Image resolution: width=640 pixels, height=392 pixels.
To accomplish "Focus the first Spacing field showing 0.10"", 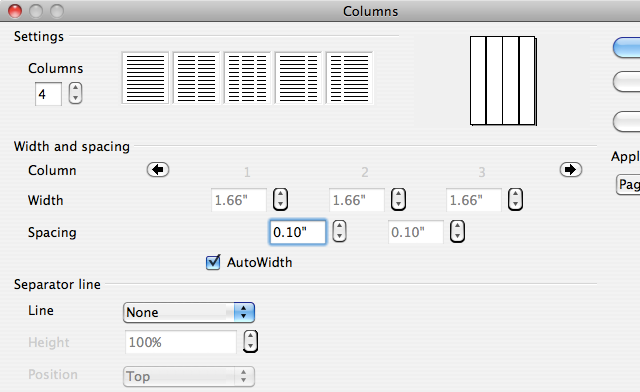I will coord(298,232).
